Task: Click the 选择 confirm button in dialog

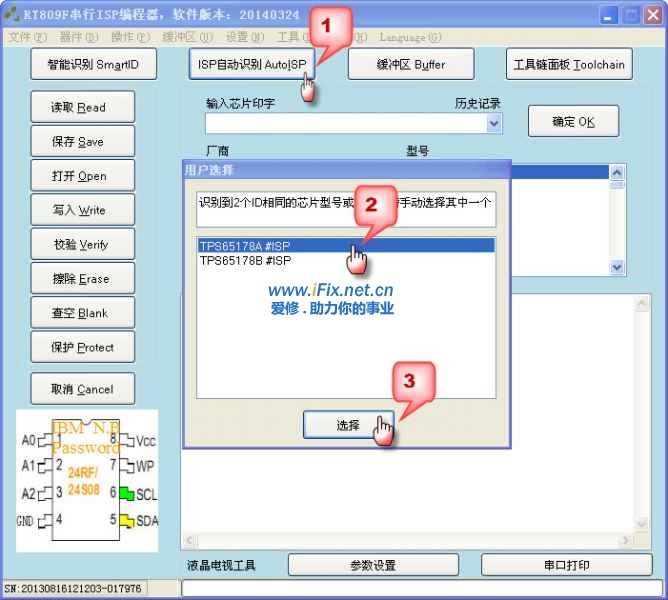Action: [348, 425]
